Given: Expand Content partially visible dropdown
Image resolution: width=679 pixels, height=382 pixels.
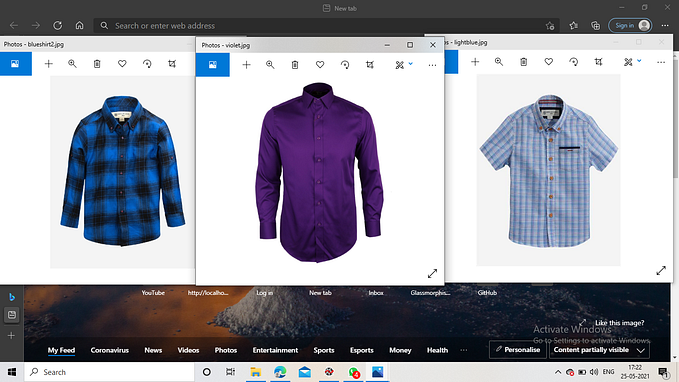Looking at the screenshot, I should 599,350.
